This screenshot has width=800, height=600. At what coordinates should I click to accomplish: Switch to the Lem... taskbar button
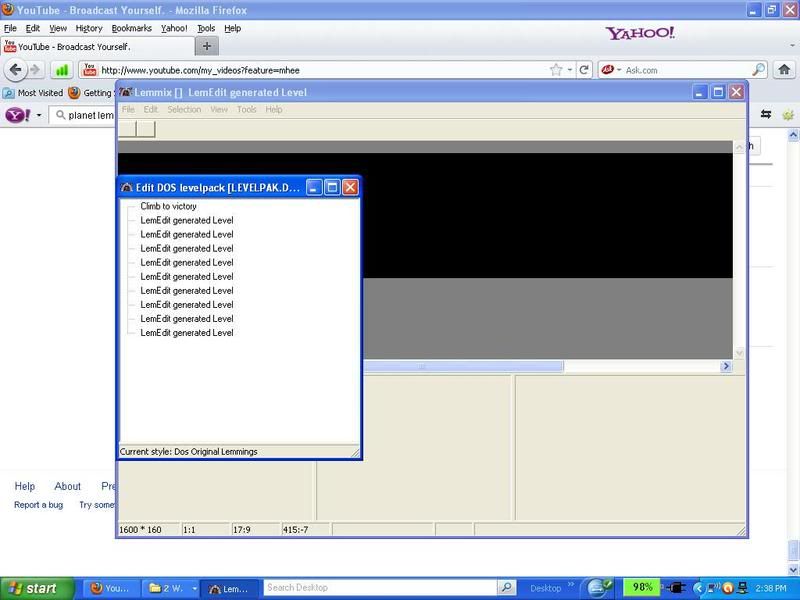230,588
